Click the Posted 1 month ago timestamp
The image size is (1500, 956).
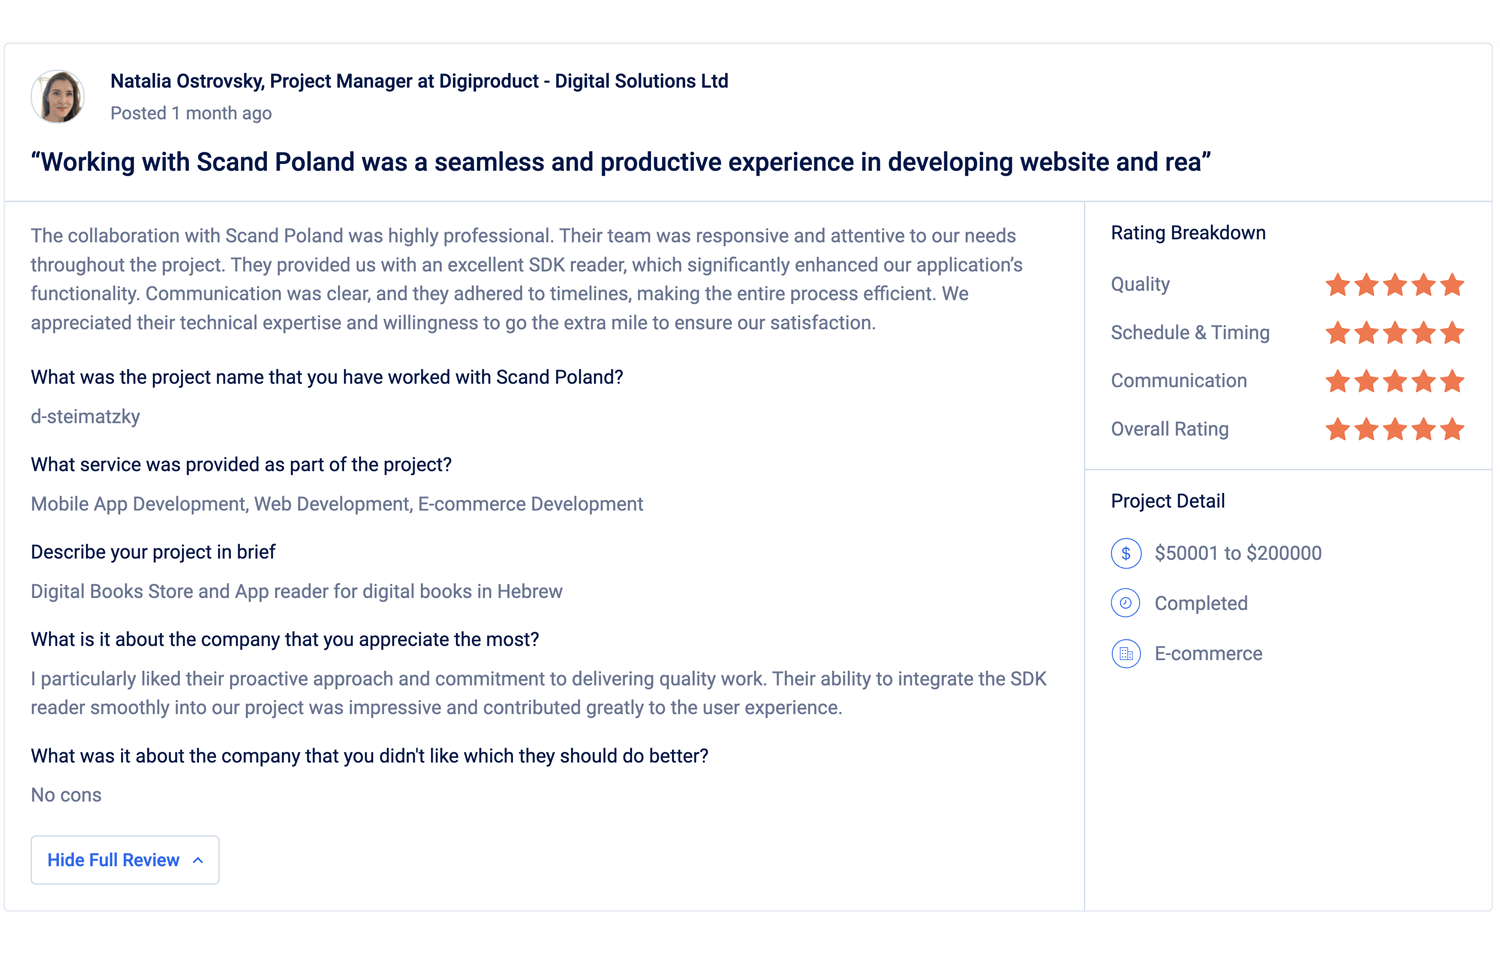coord(191,113)
